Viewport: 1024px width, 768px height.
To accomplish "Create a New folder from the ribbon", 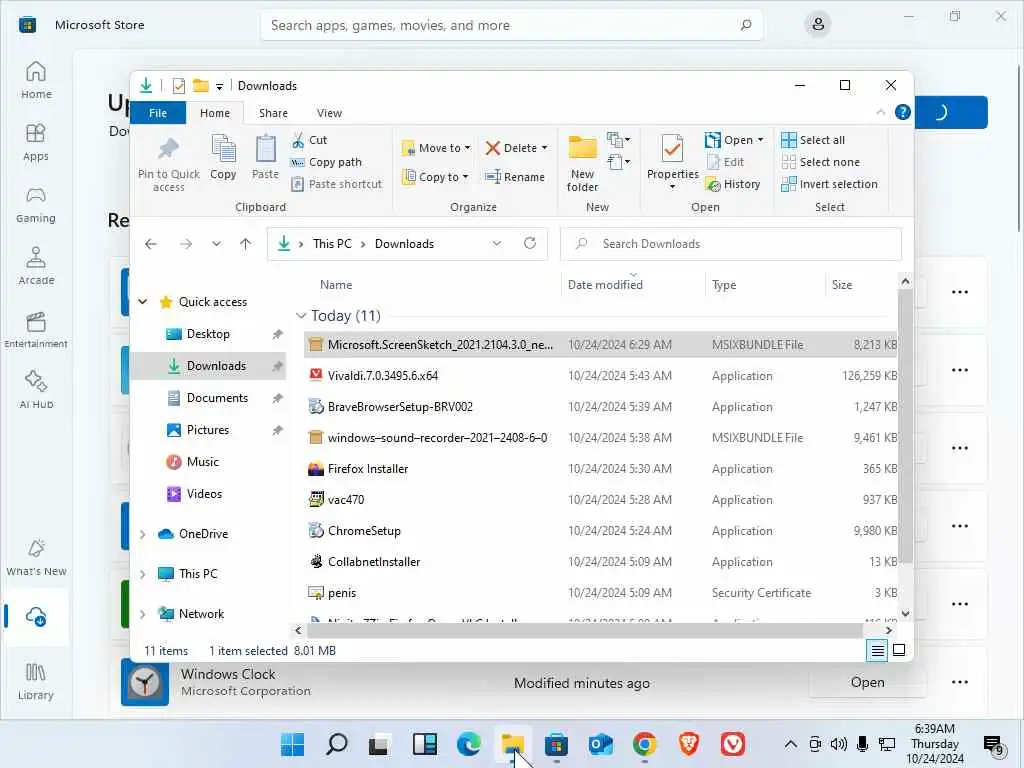I will click(x=583, y=163).
